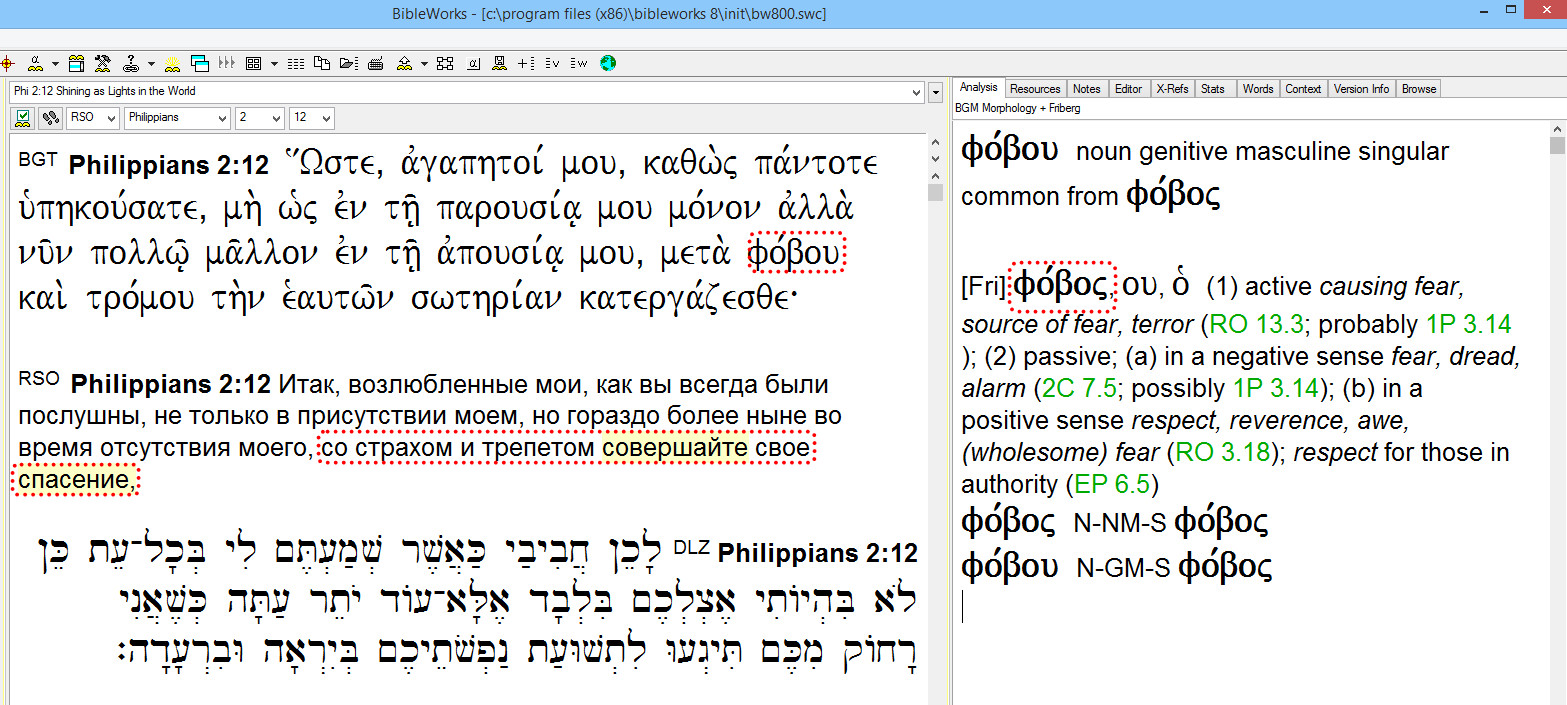Open the Browse tab
Viewport: 1567px width, 705px height.
pos(1418,89)
